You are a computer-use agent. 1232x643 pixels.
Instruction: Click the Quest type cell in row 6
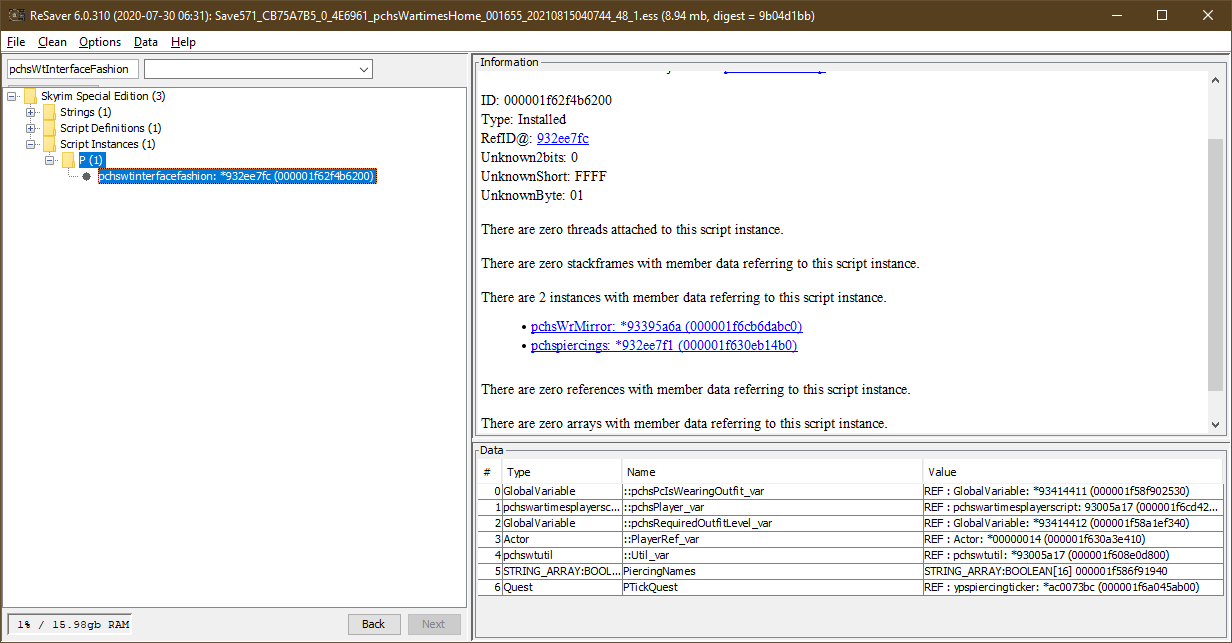tap(561, 587)
